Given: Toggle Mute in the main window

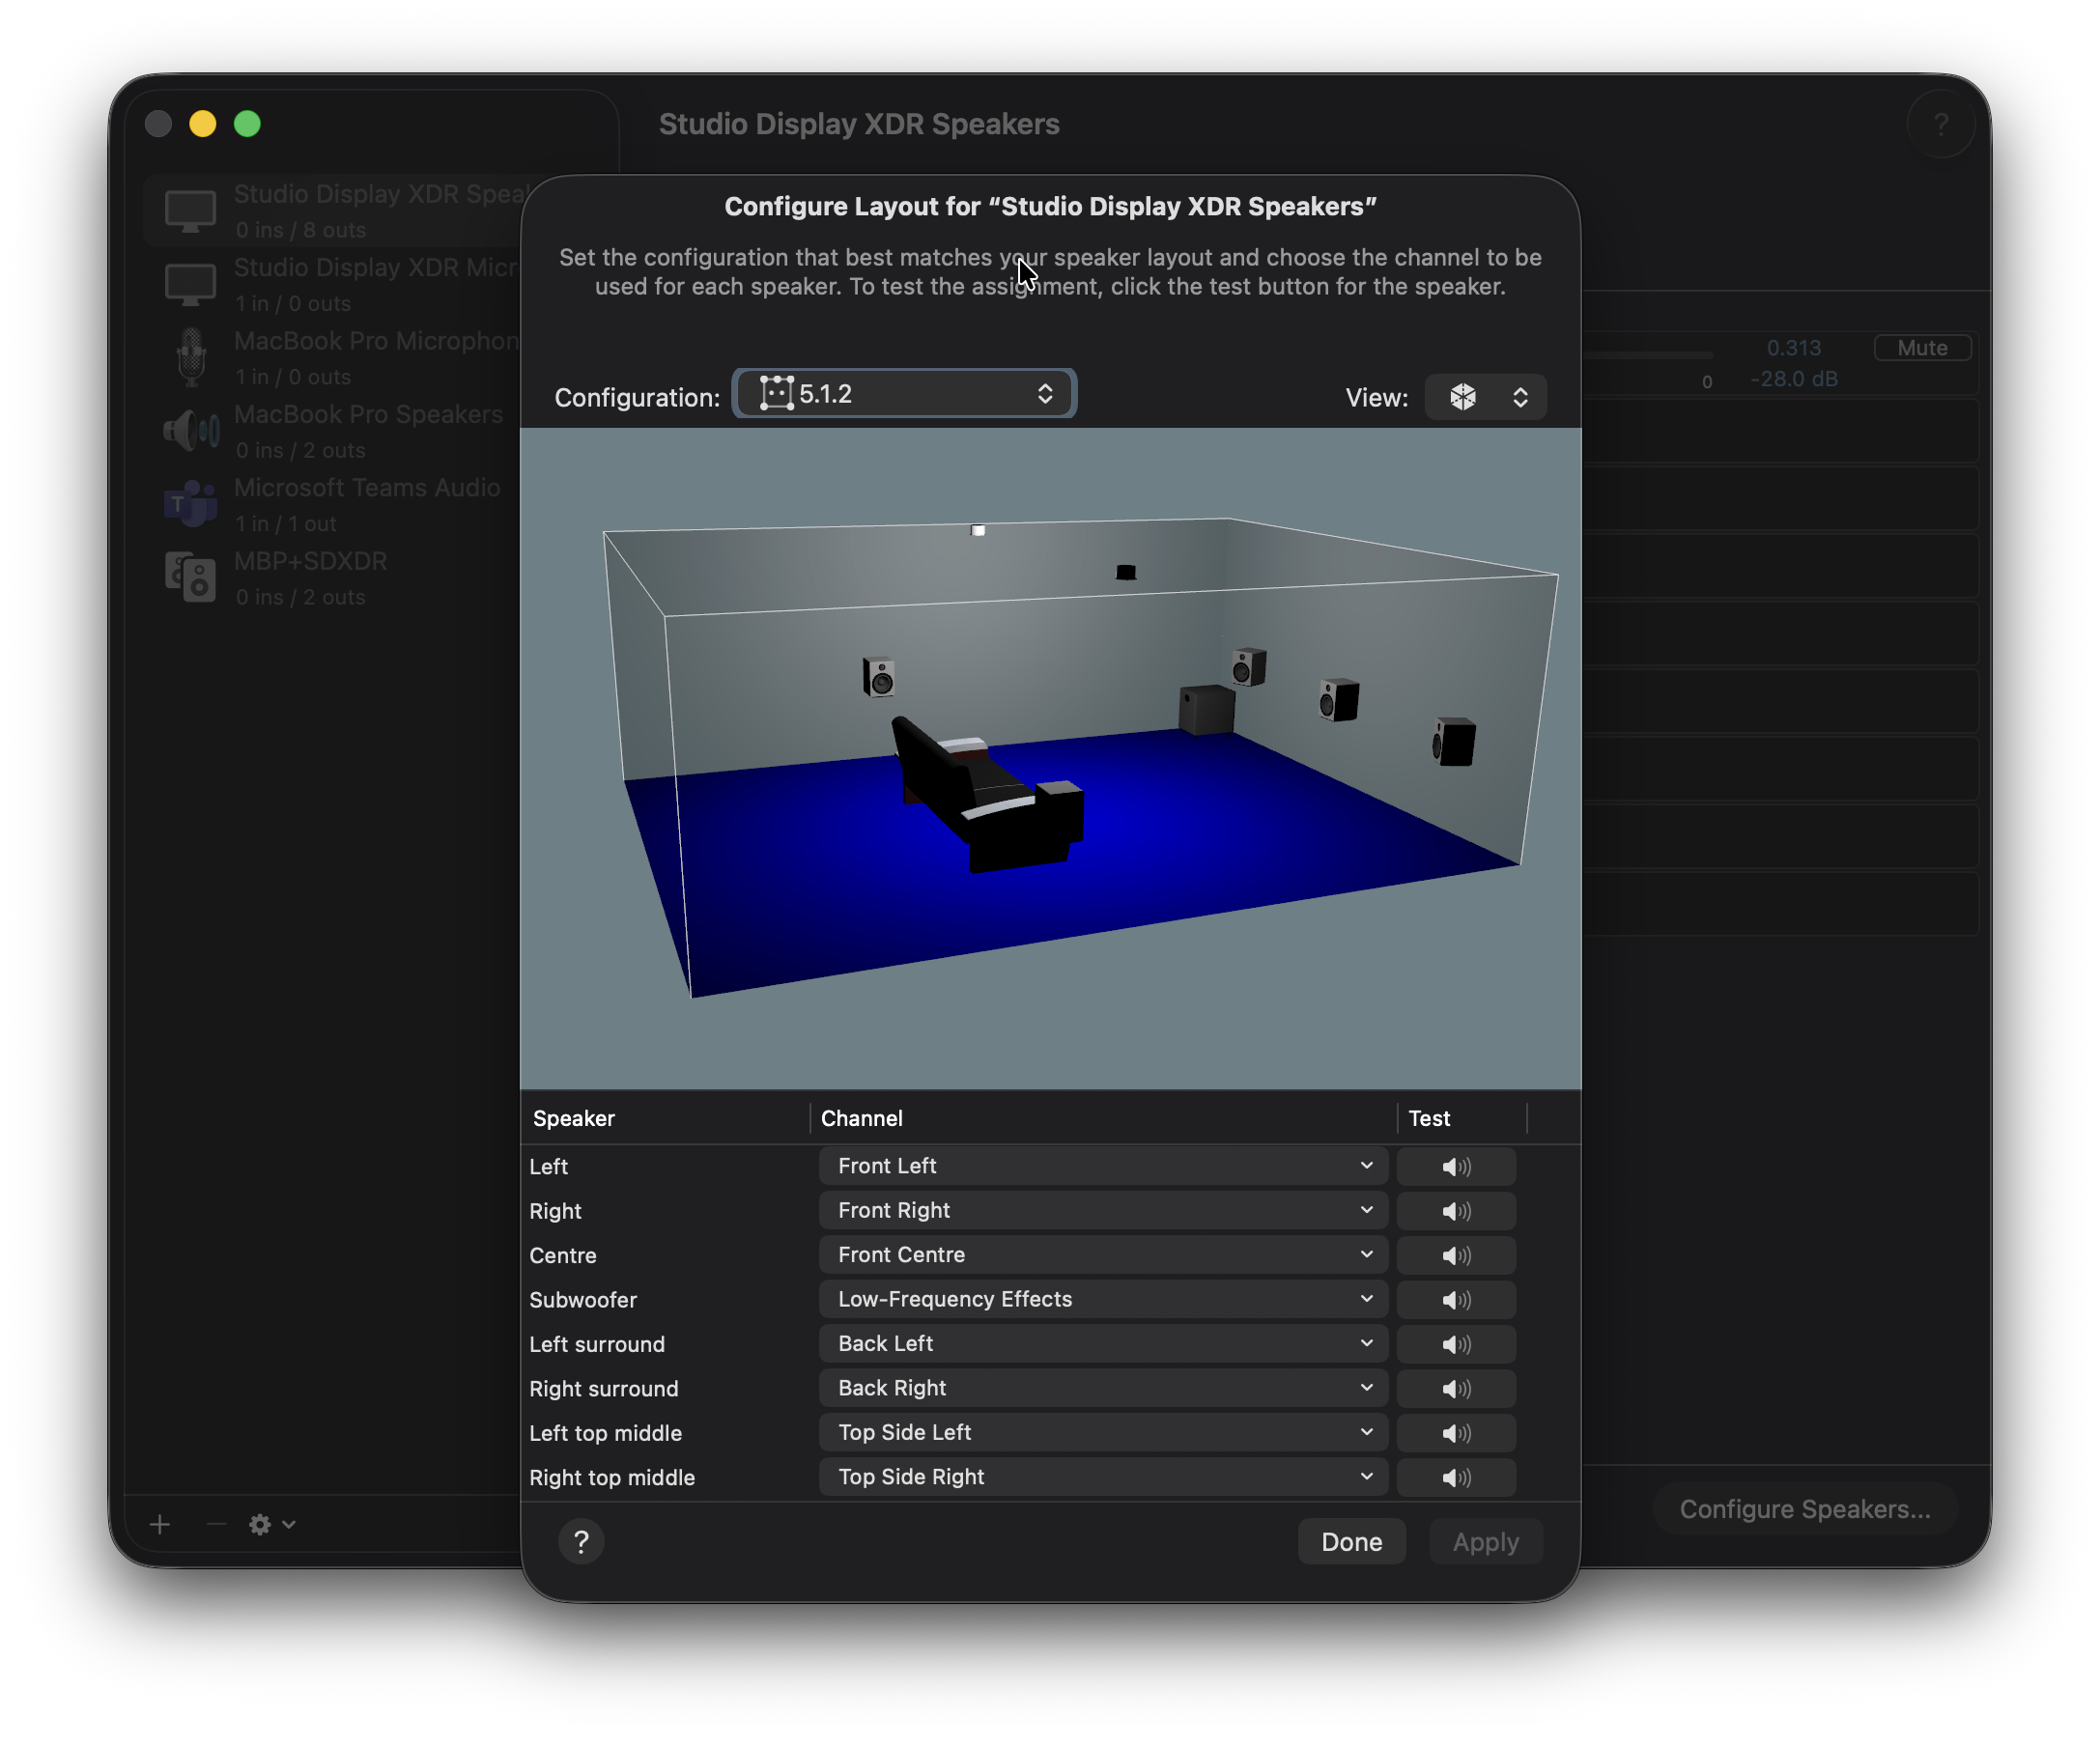Looking at the screenshot, I should pos(1921,348).
